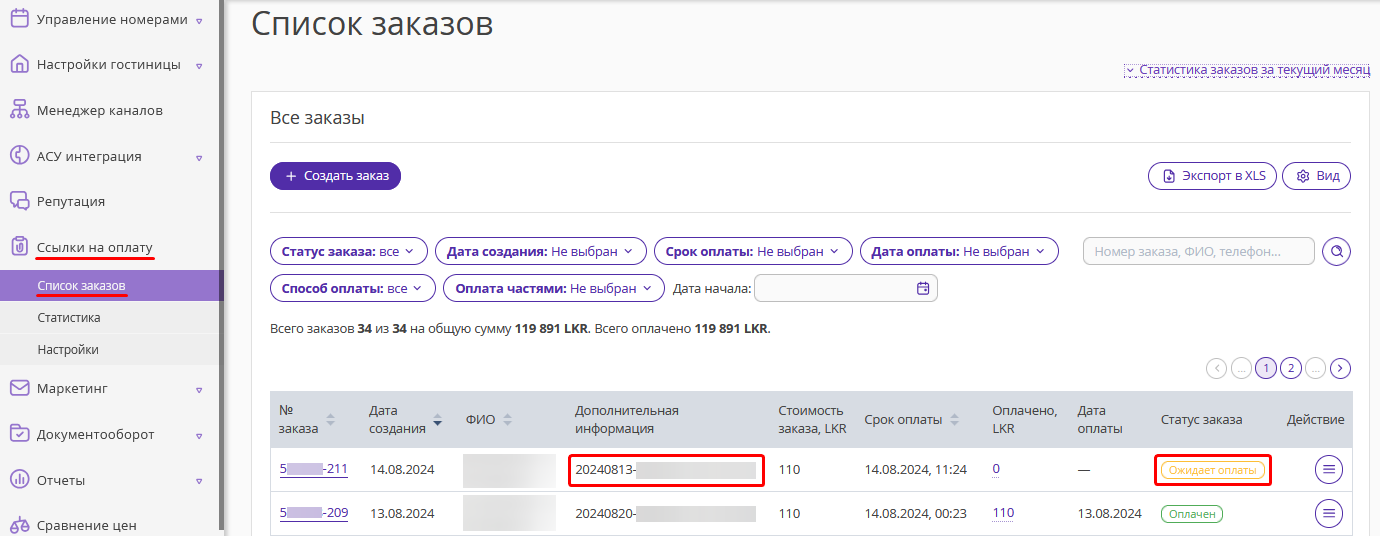Viewport: 1380px width, 536px height.
Task: Open the 'Статус заказа' filter dropdown
Action: click(349, 251)
